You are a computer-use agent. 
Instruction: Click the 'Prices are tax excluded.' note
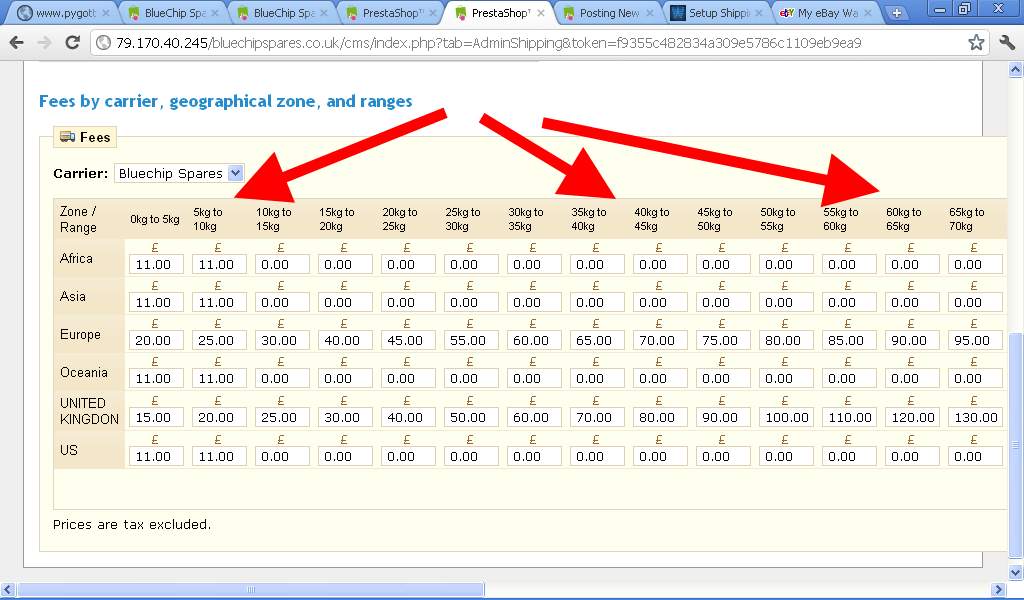pyautogui.click(x=132, y=524)
